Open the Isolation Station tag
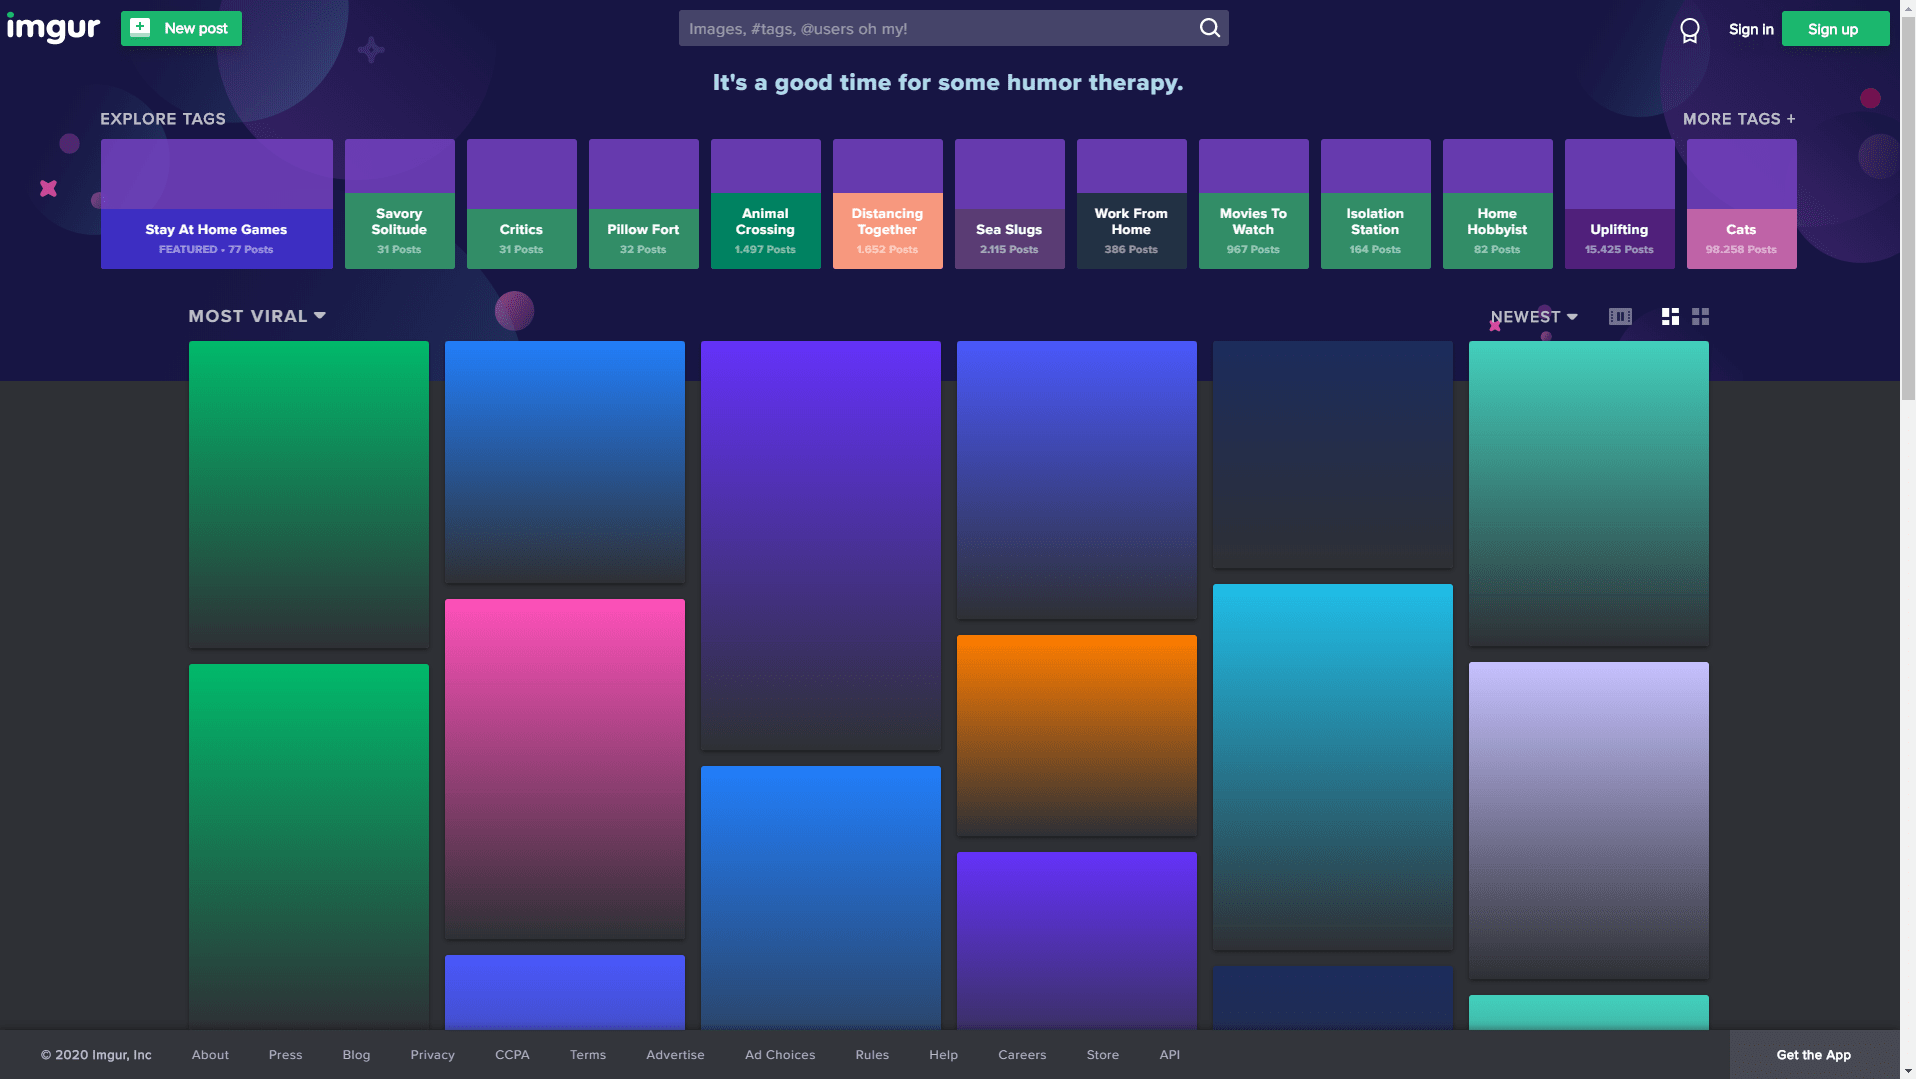 point(1376,204)
